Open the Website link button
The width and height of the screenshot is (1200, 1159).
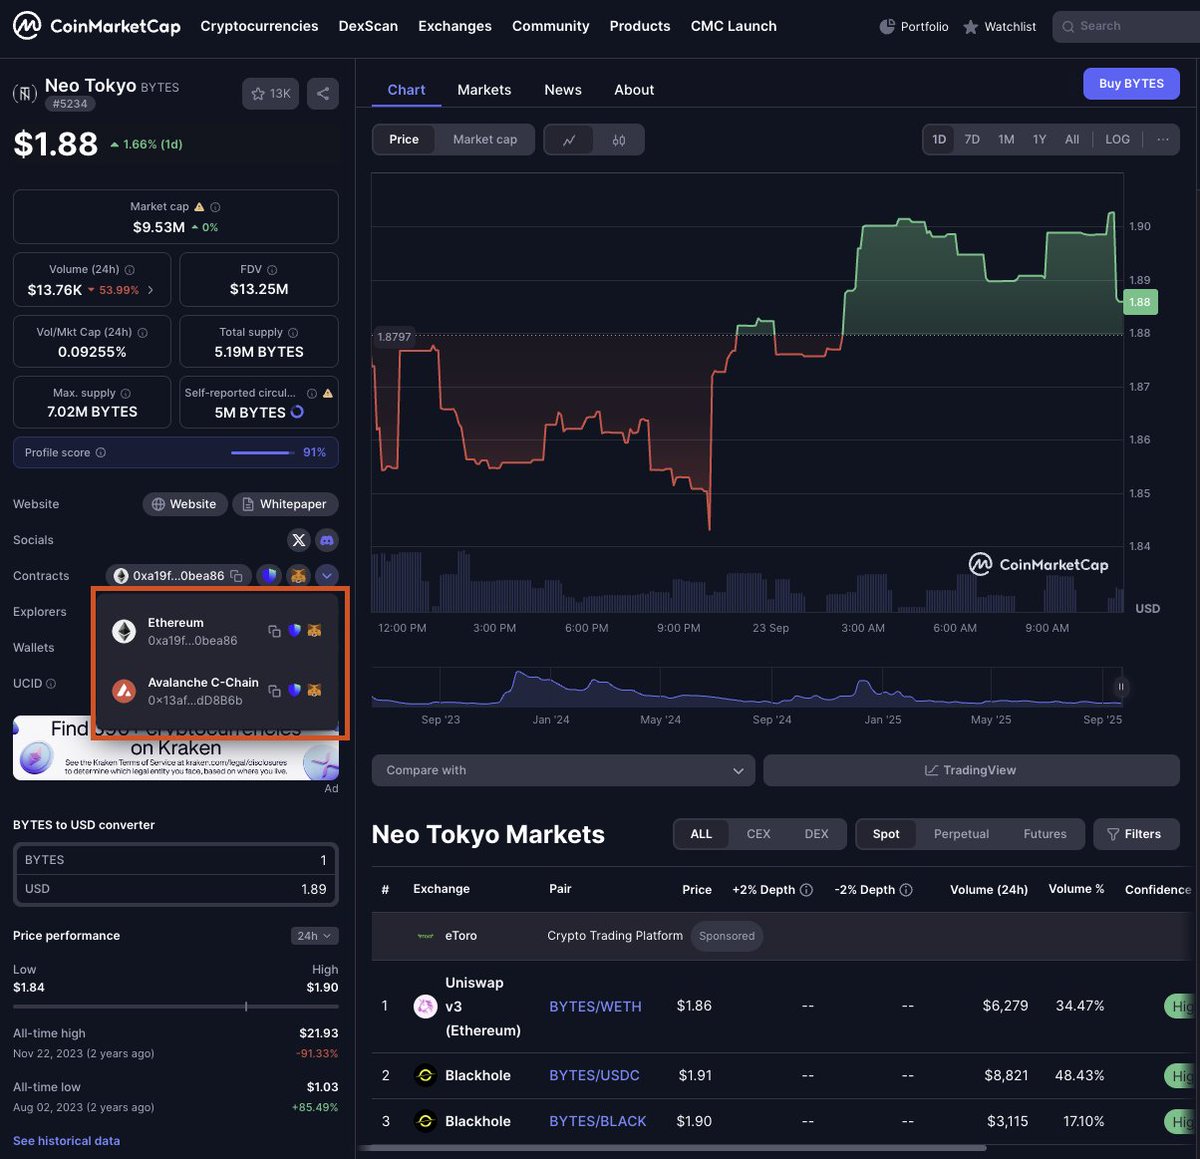point(184,504)
